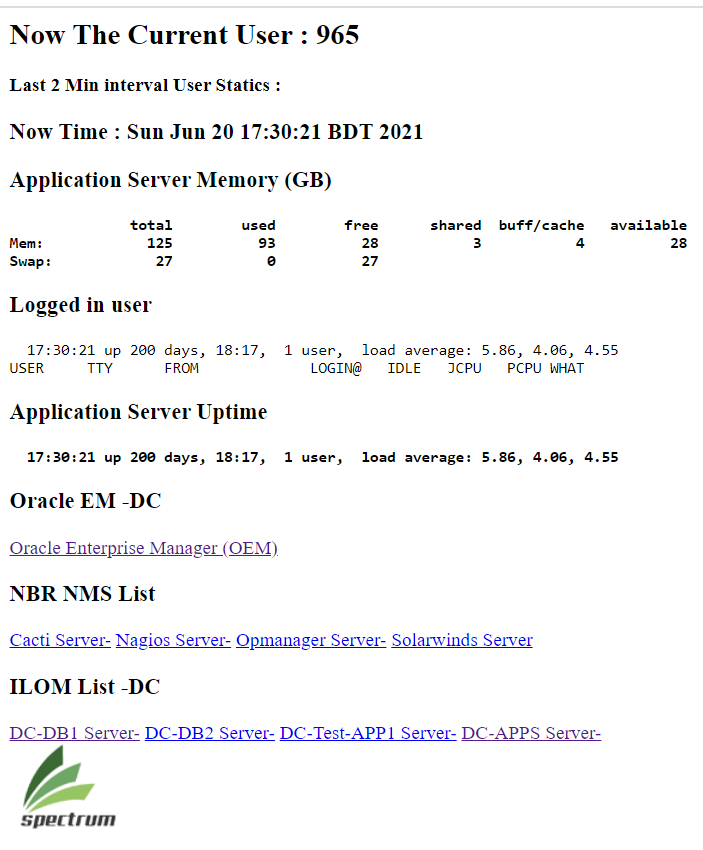Open the Cacti Server link

(60, 640)
